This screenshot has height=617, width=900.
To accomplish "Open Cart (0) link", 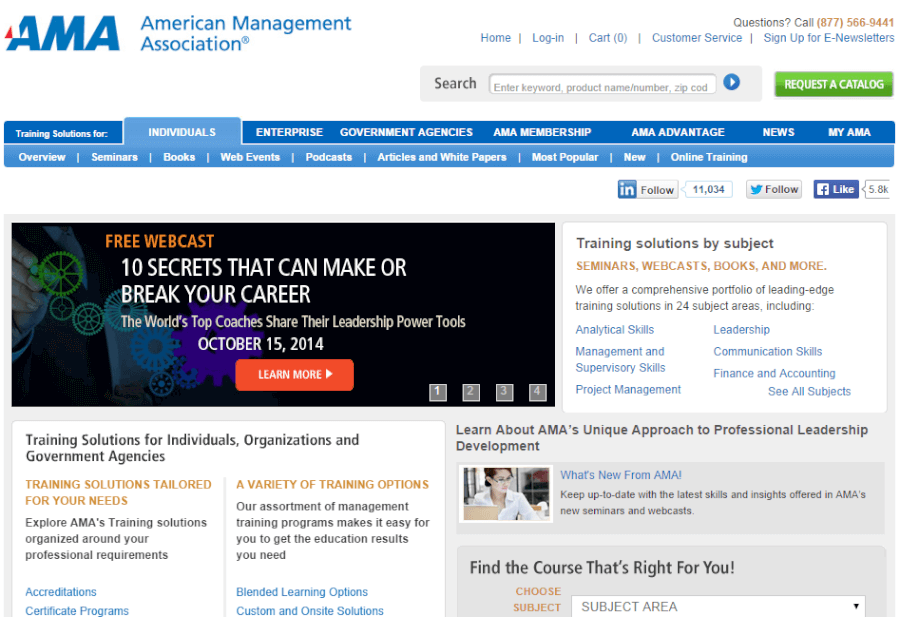I will point(608,38).
